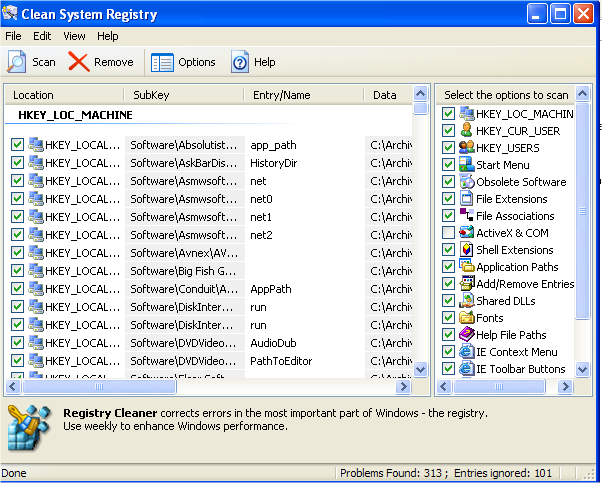Uncheck the AppPath entry checkbox
602x483 pixels.
pyautogui.click(x=17, y=289)
